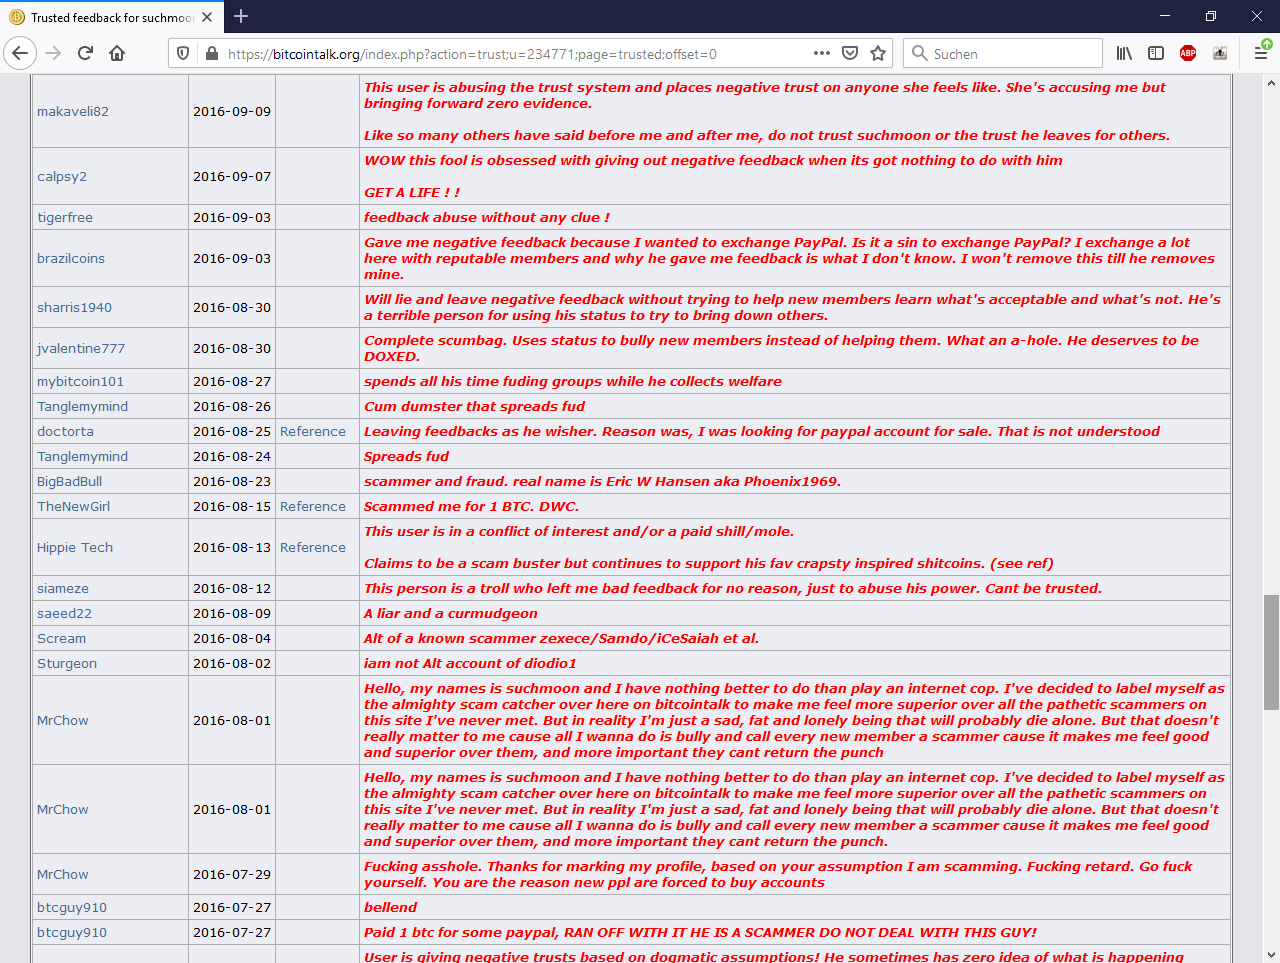Open makaveli82 user profile
This screenshot has height=963, width=1280.
point(73,111)
